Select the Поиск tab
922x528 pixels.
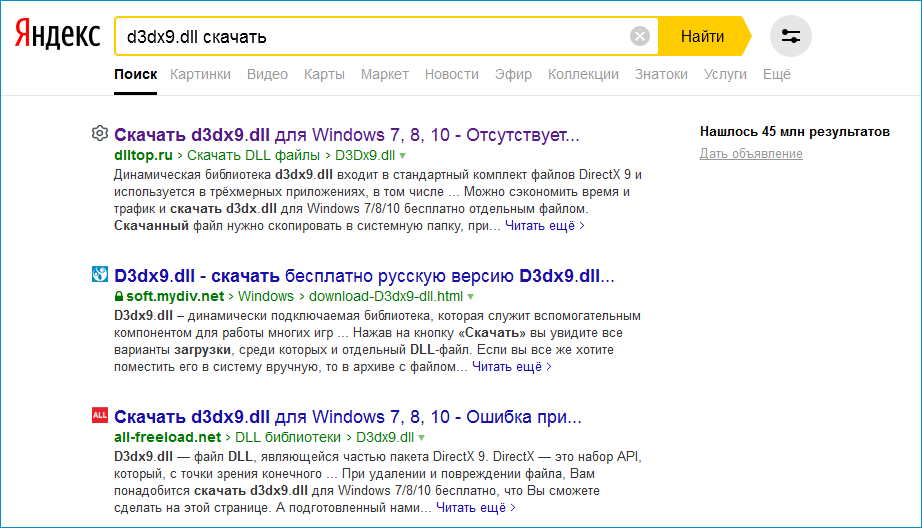(135, 74)
